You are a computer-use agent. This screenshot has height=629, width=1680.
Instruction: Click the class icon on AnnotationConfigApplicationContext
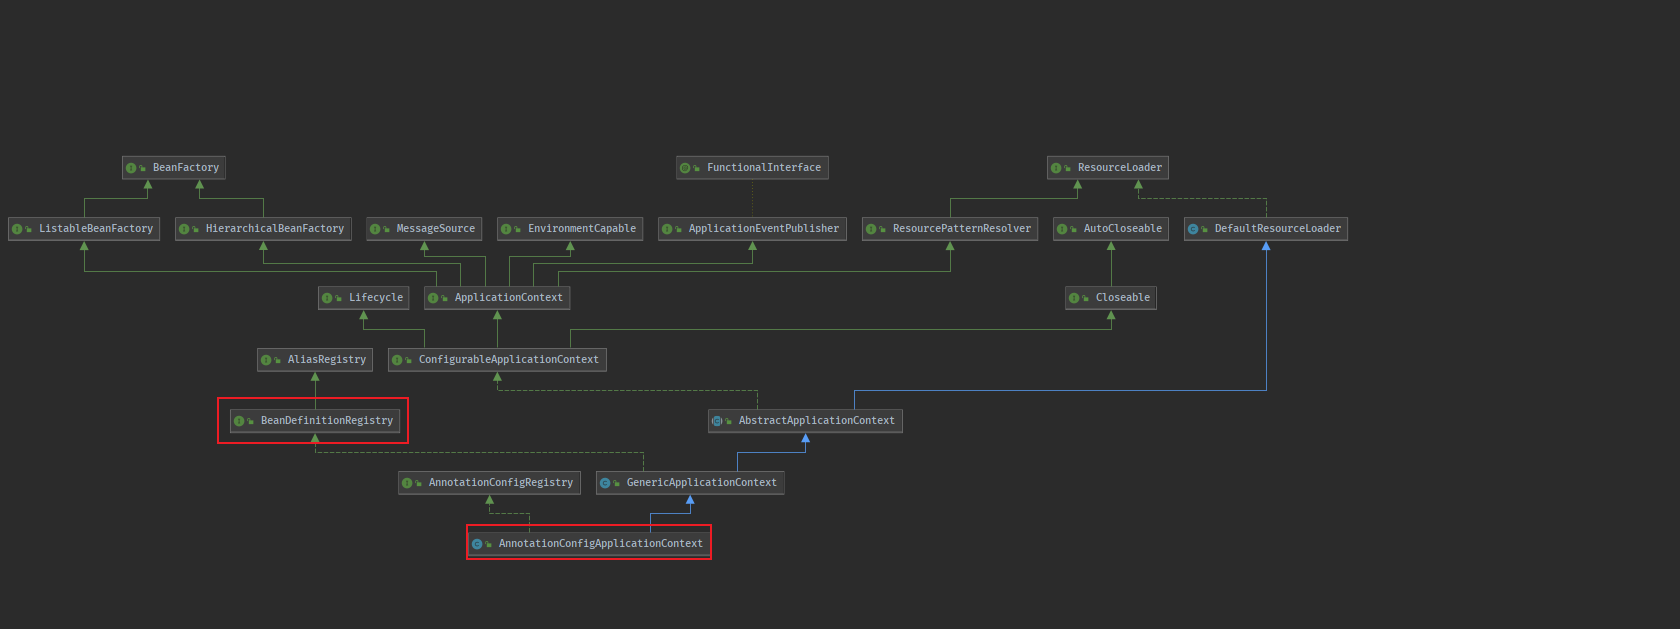click(477, 544)
